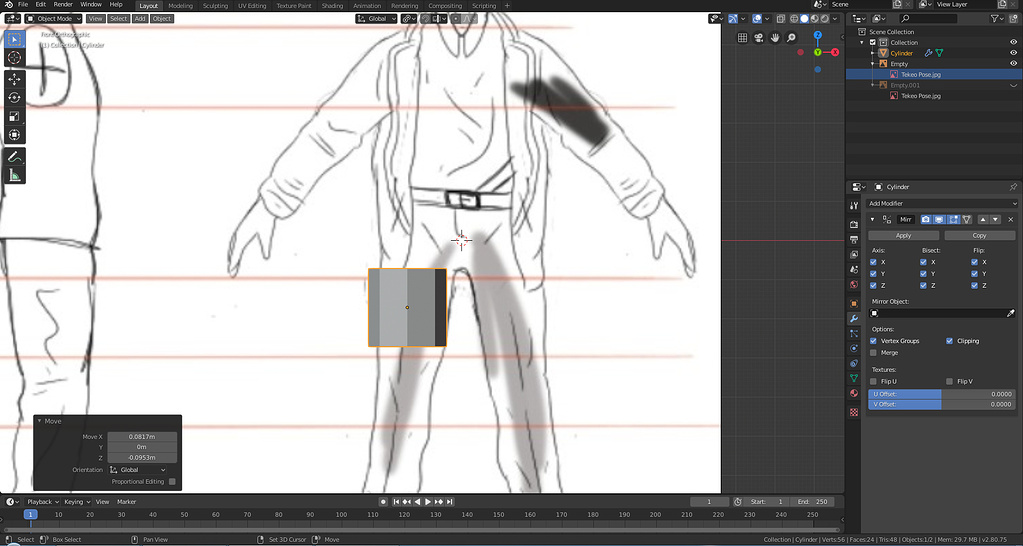Open the File menu
Viewport: 1023px width, 546px height.
(23, 5)
